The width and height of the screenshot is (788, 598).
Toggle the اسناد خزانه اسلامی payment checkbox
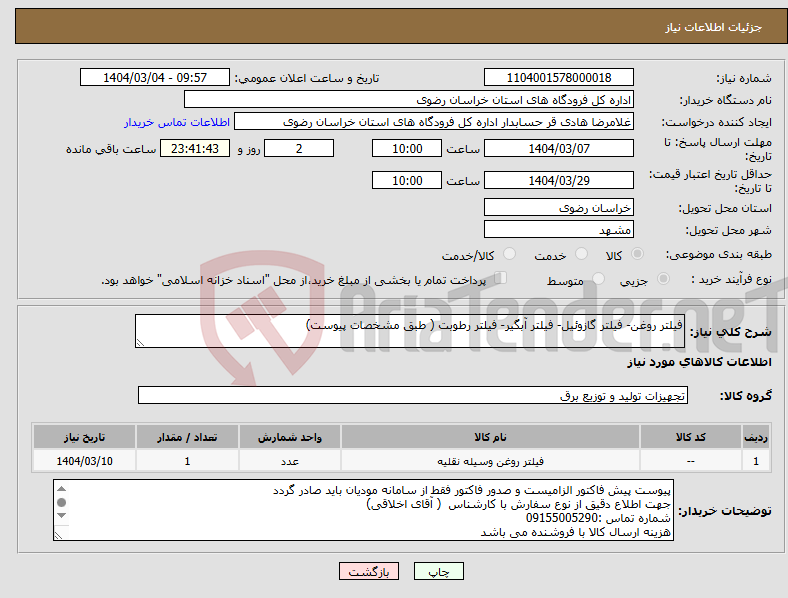pyautogui.click(x=501, y=278)
